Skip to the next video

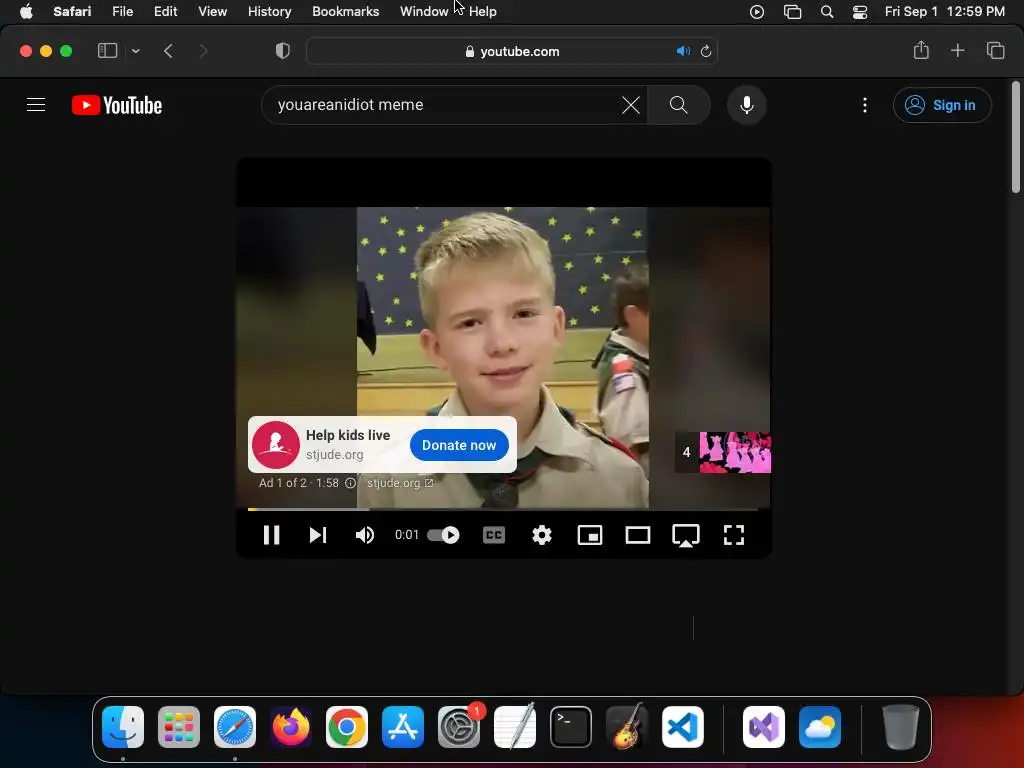point(318,535)
